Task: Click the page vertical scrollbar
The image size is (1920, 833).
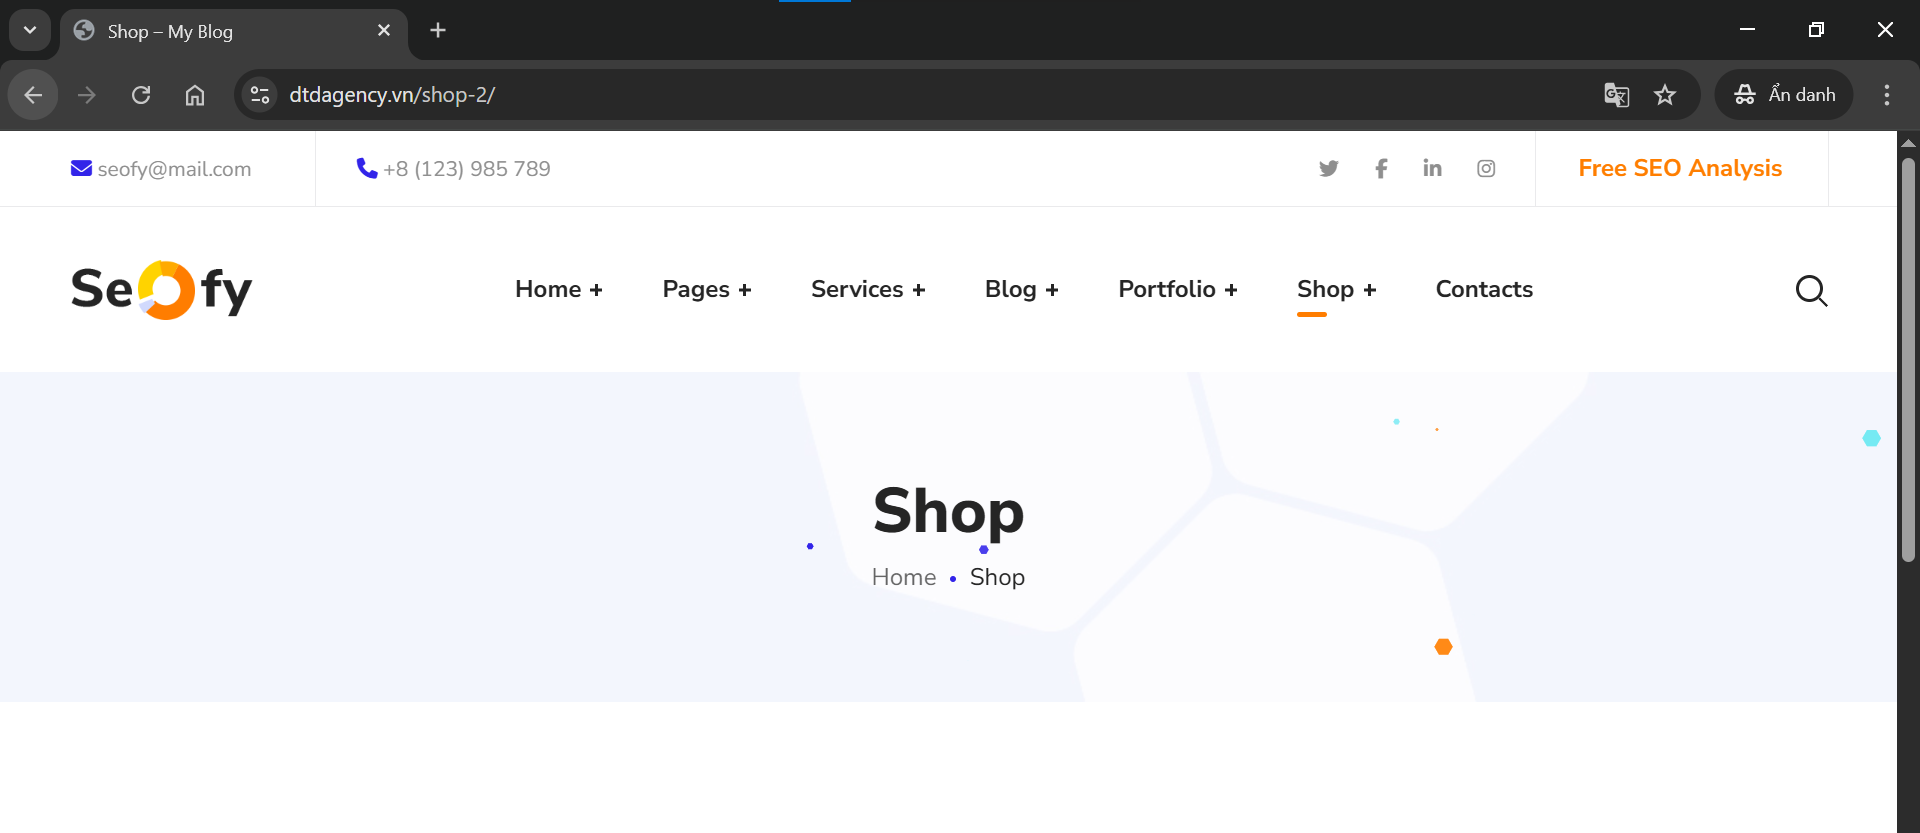Action: point(1908,360)
